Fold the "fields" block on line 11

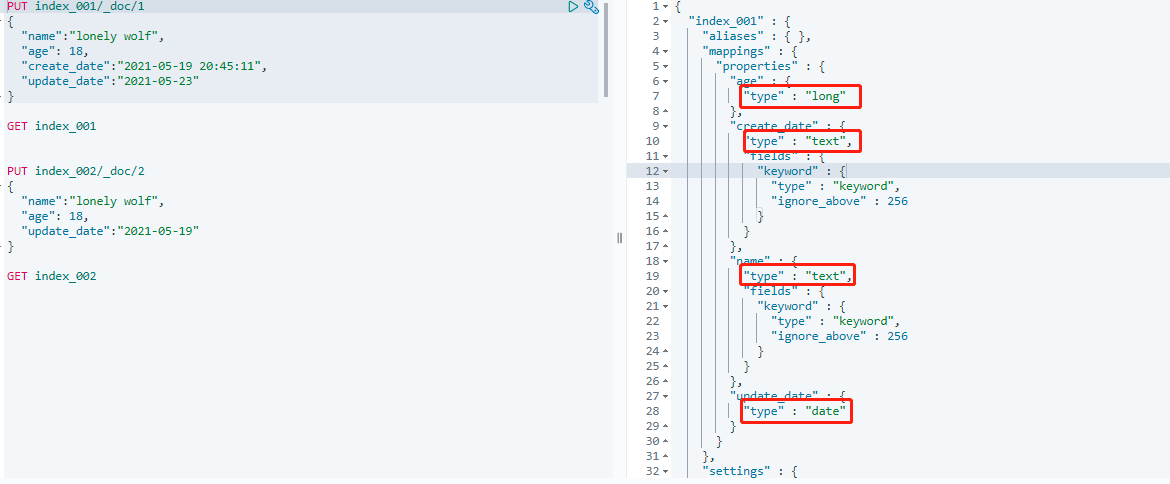coord(666,157)
